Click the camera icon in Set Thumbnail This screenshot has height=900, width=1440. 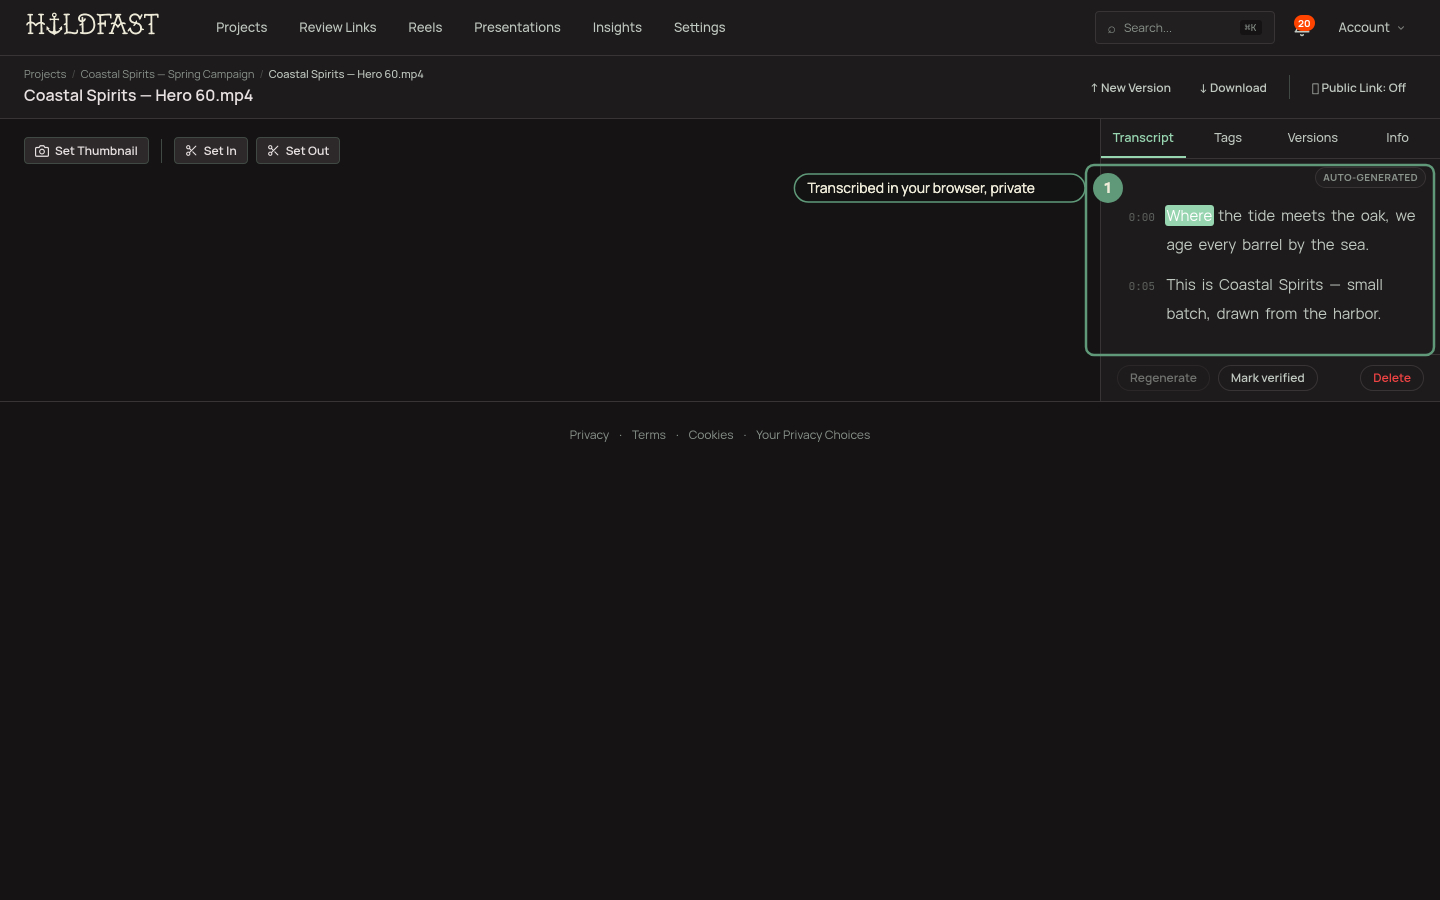(42, 151)
